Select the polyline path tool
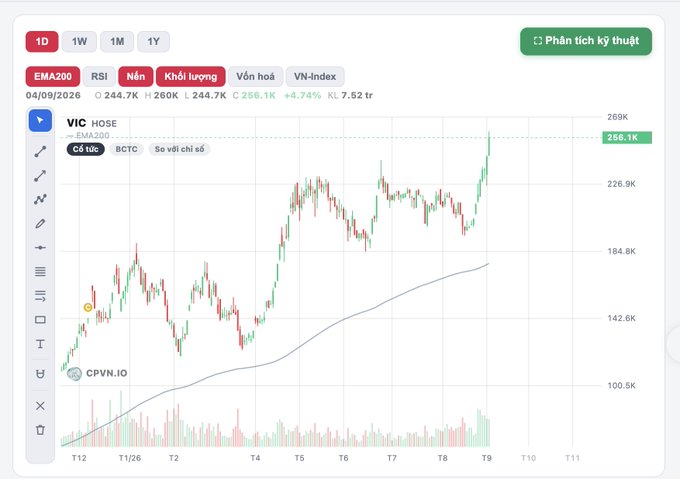The height and width of the screenshot is (479, 680). point(40,199)
